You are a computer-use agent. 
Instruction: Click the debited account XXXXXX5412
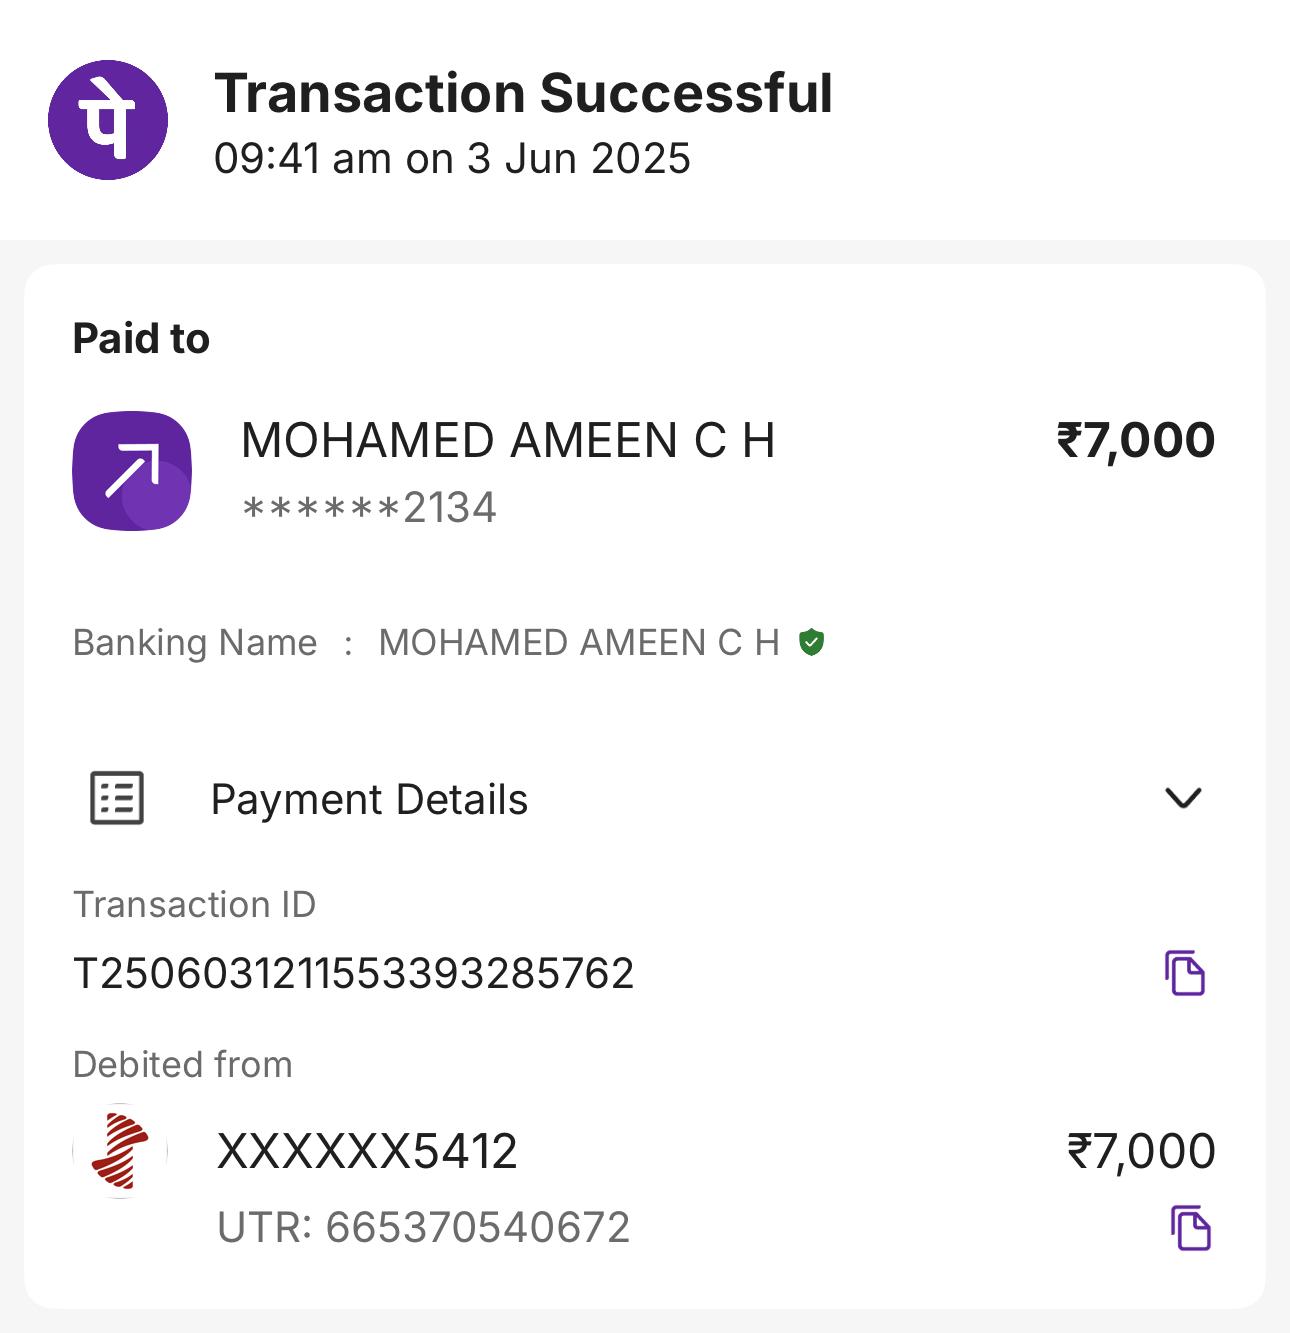coord(367,1152)
